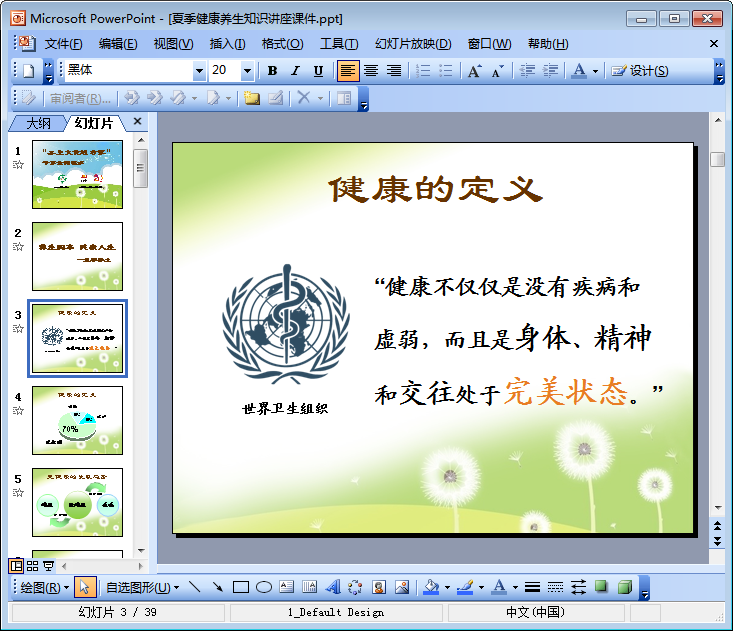Decrease the font size
Viewport: 733px width, 631px height.
(497, 71)
